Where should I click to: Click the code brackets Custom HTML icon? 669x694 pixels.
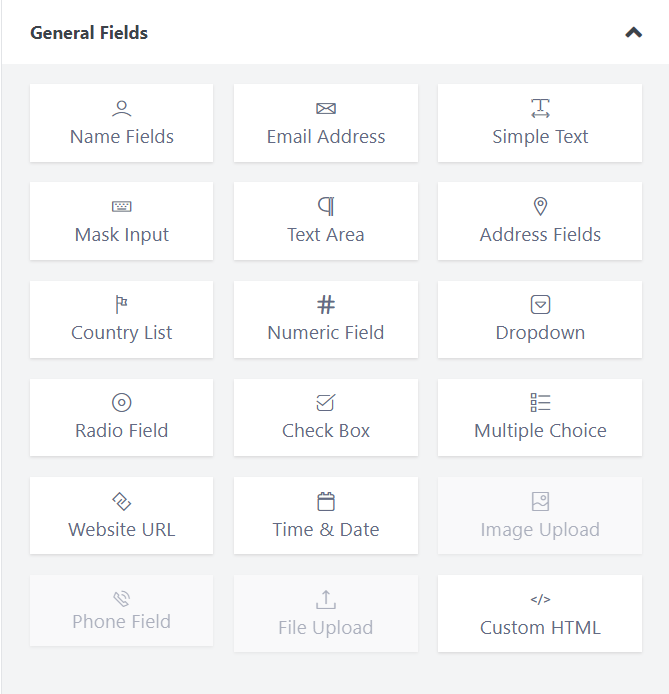point(540,600)
